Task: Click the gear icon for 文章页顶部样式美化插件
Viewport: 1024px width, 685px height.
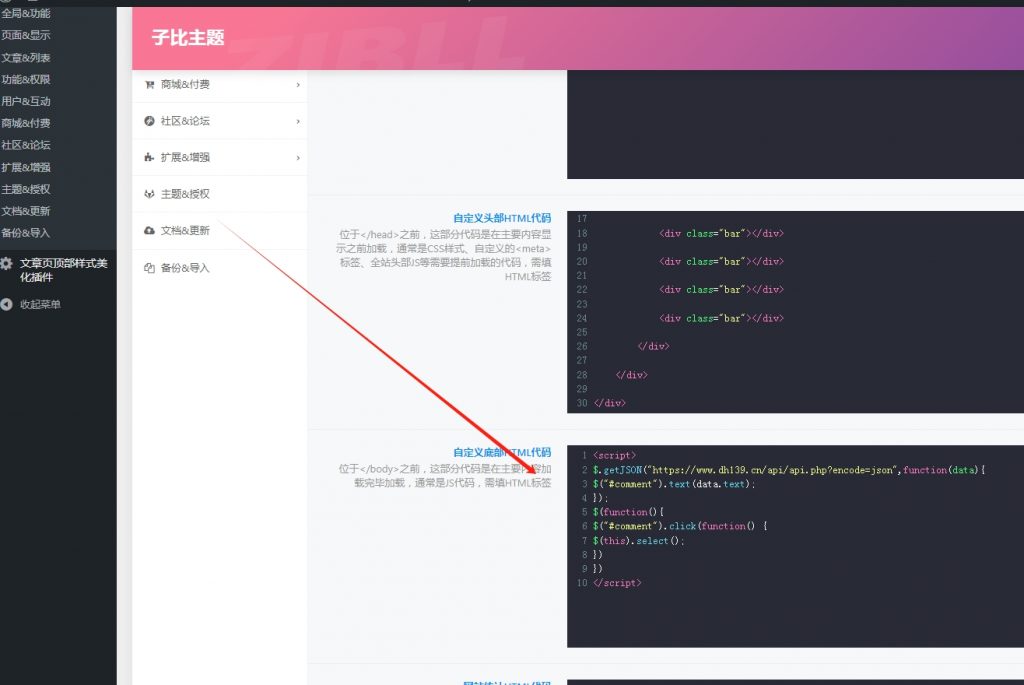Action: point(7,263)
